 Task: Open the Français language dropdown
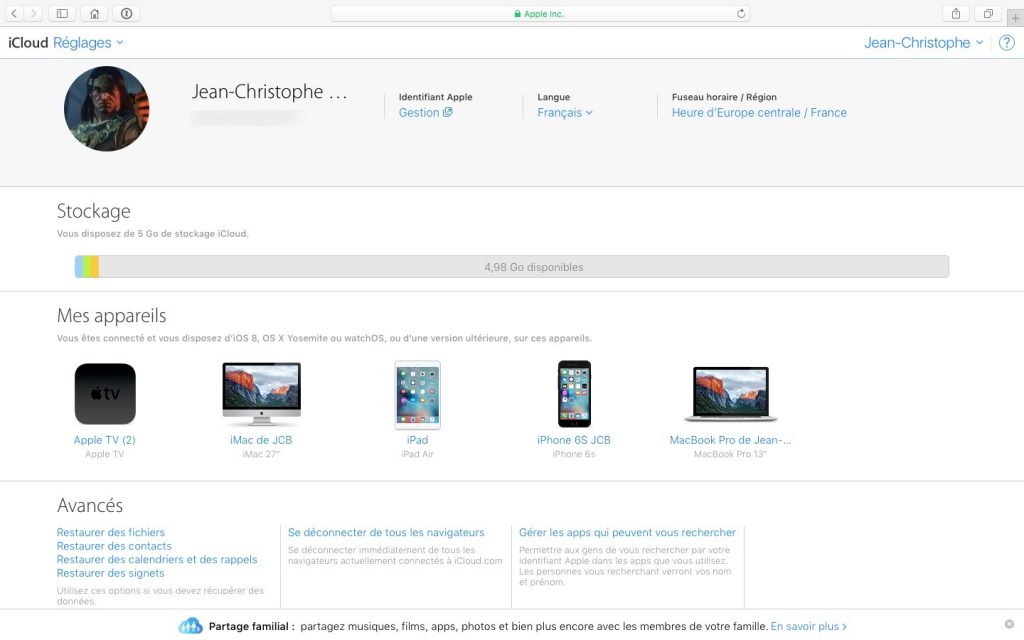point(565,112)
